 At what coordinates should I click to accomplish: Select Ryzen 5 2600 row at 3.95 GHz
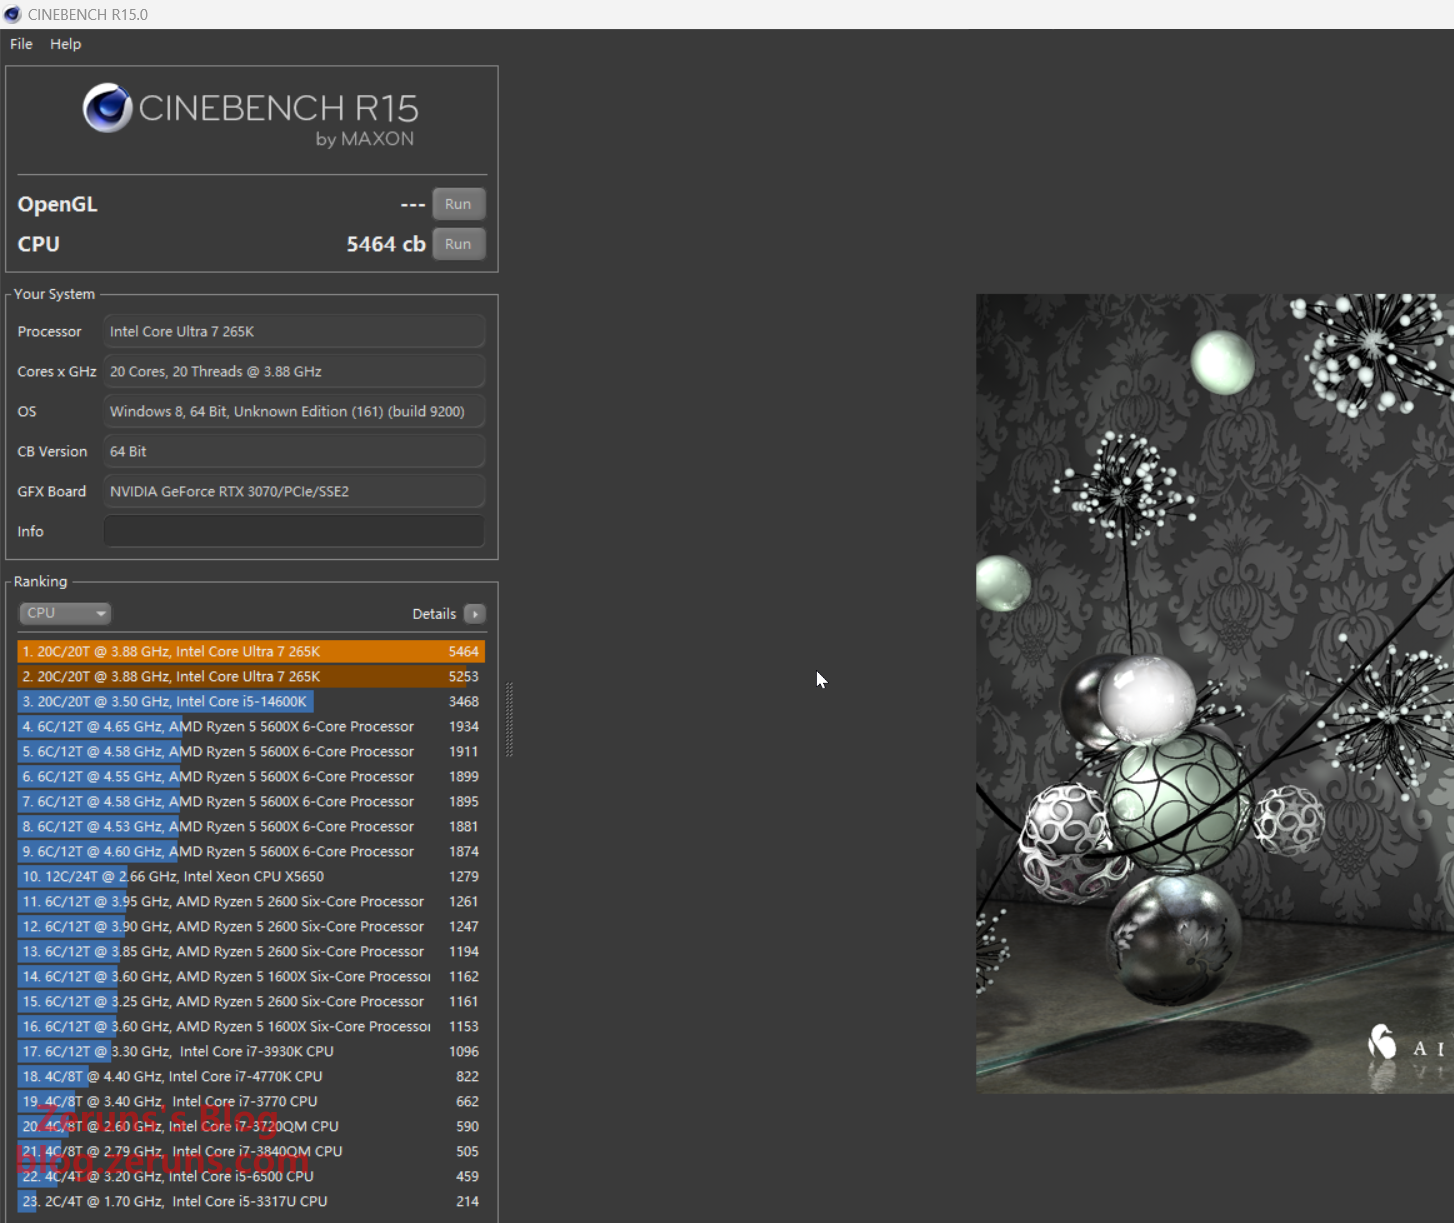[251, 901]
